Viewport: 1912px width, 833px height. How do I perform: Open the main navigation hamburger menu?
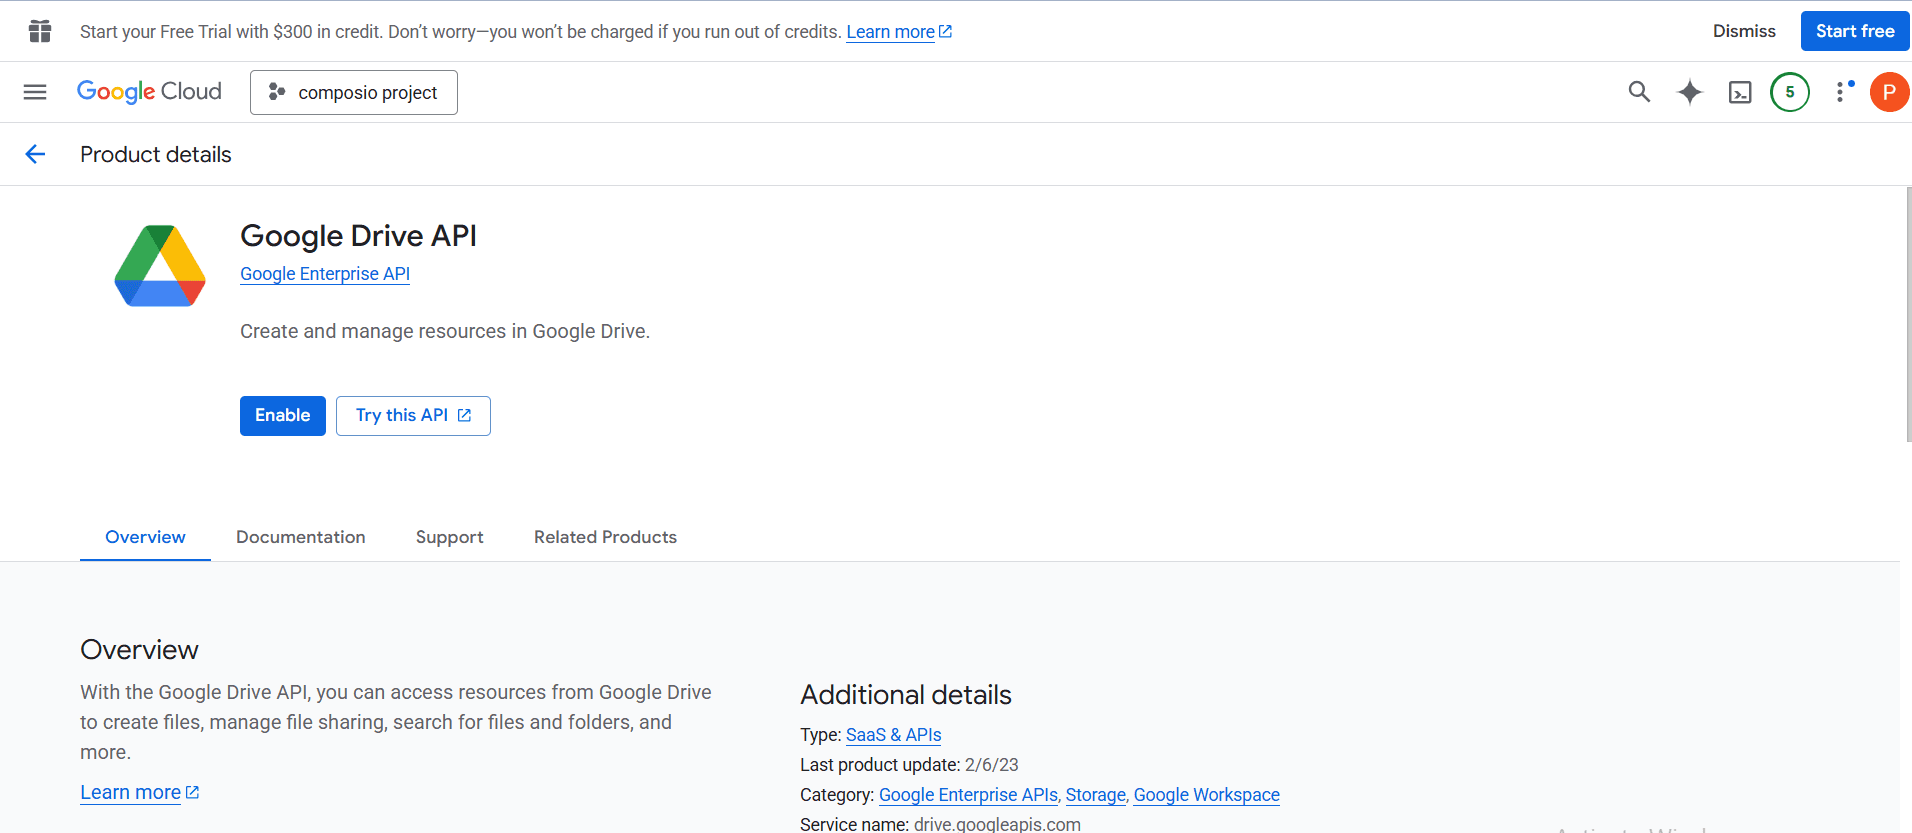[x=35, y=92]
